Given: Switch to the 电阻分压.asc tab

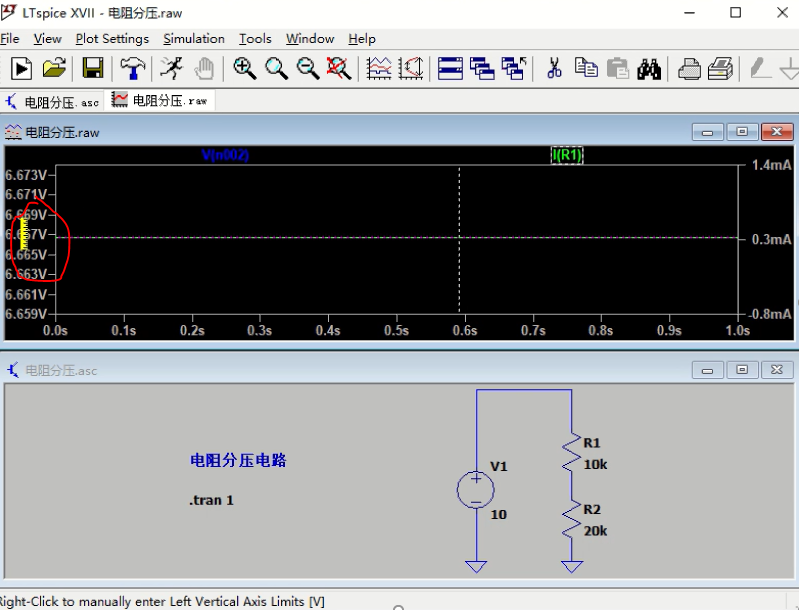Looking at the screenshot, I should (x=53, y=101).
